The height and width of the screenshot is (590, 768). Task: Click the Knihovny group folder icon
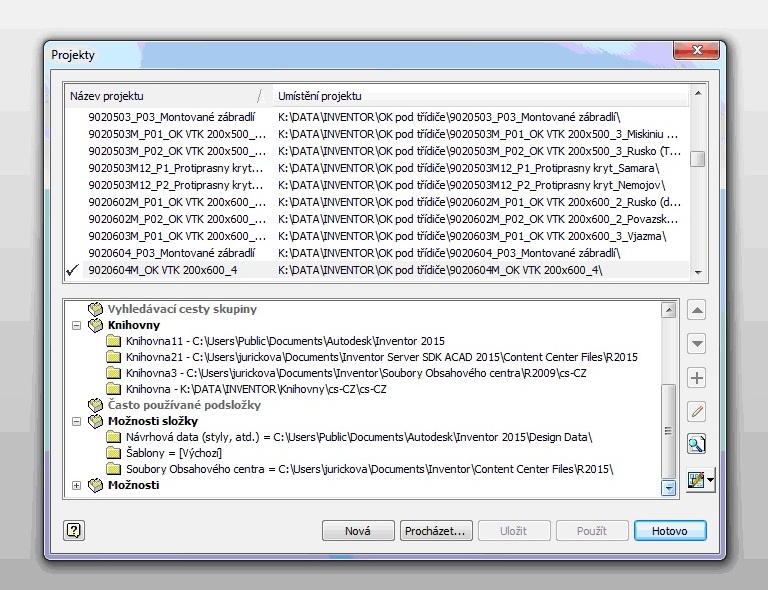point(96,325)
